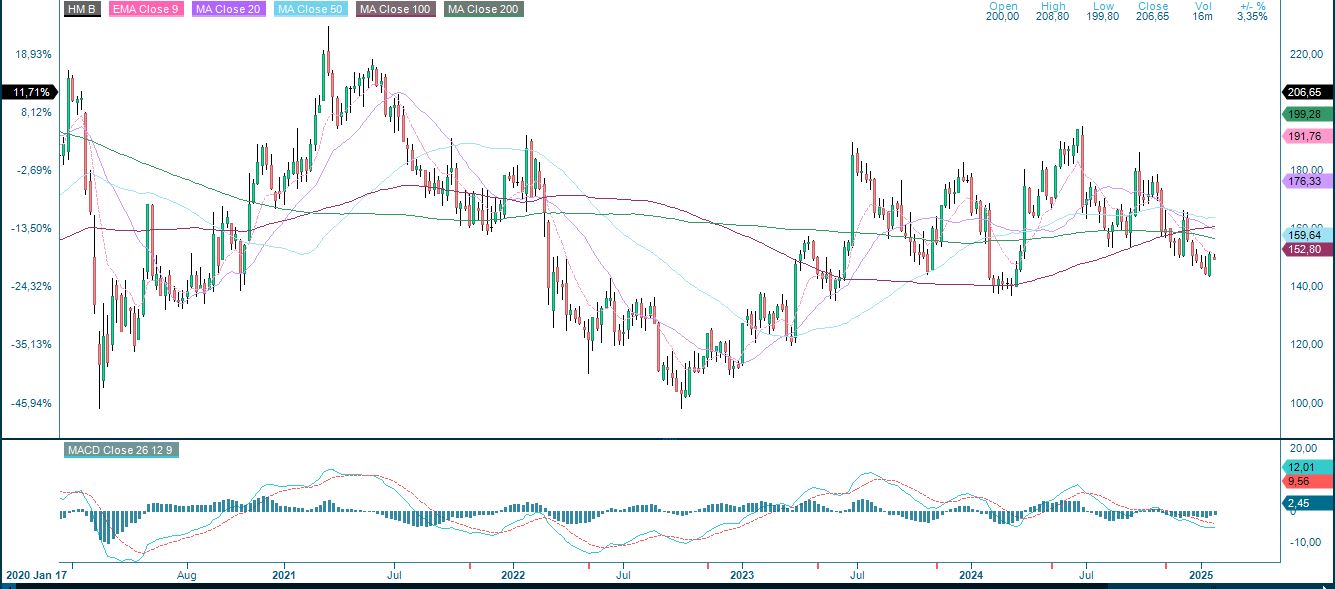Viewport: 1335px width, 589px height.
Task: Click the -24,32% percent axis label
Action: pyautogui.click(x=33, y=286)
